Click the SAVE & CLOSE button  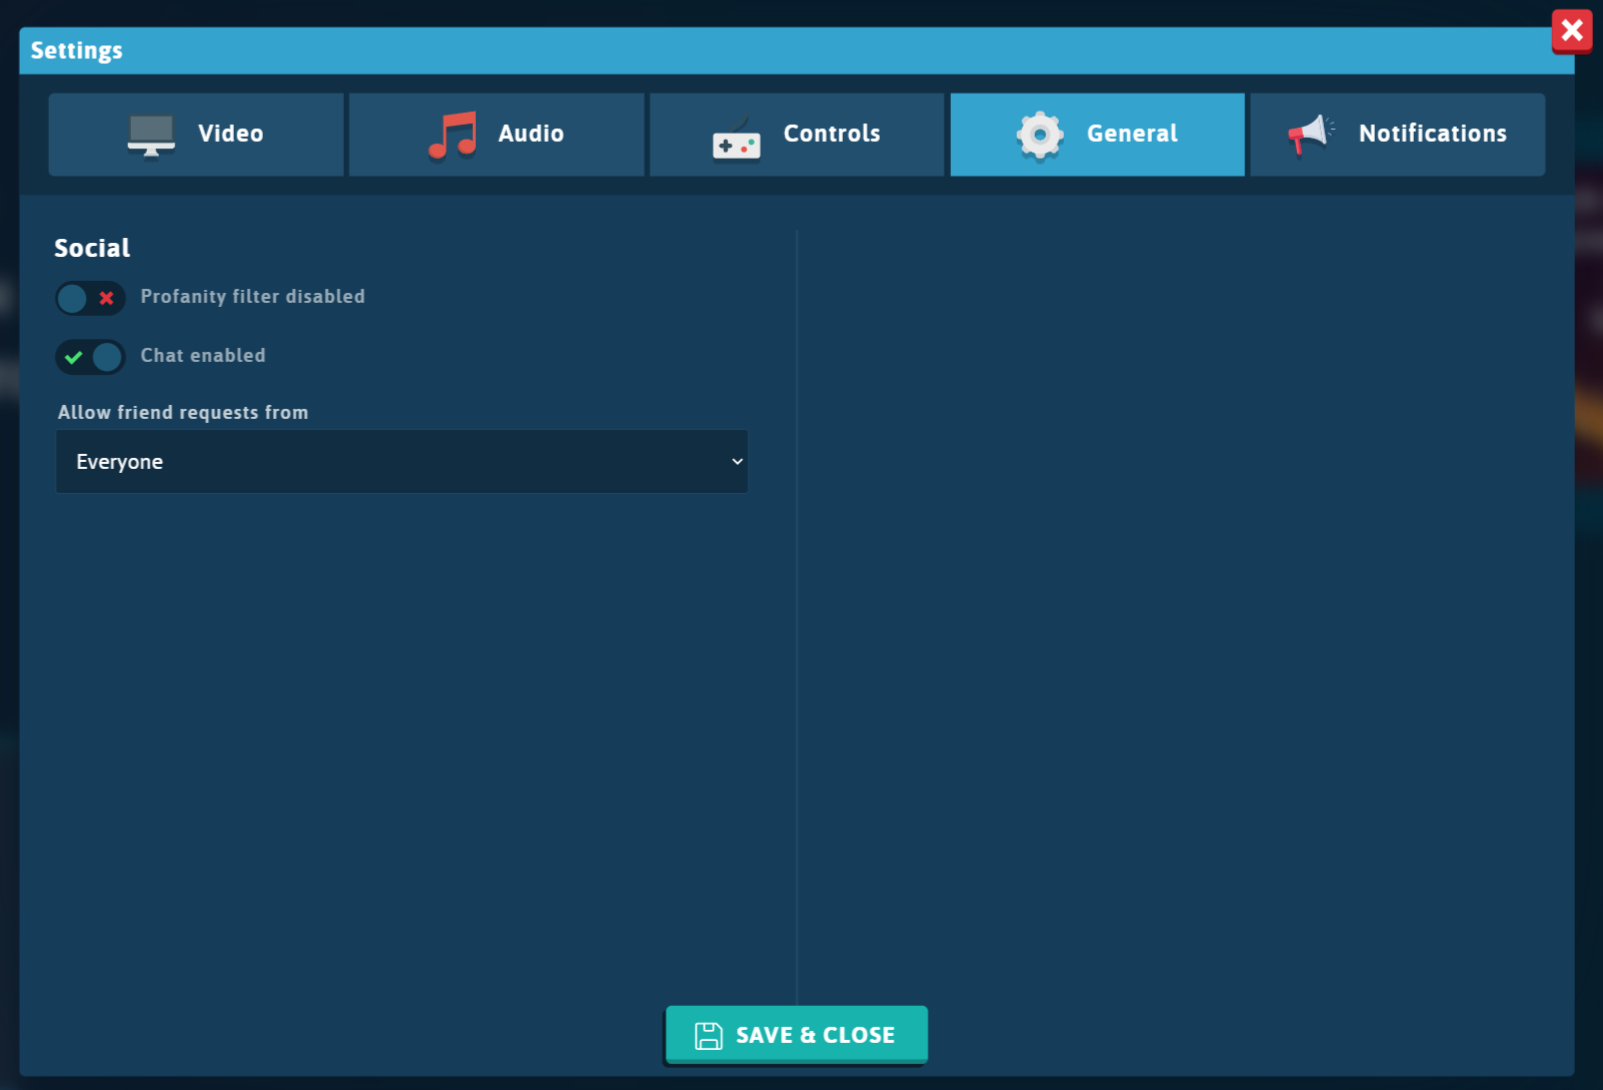tap(797, 1035)
